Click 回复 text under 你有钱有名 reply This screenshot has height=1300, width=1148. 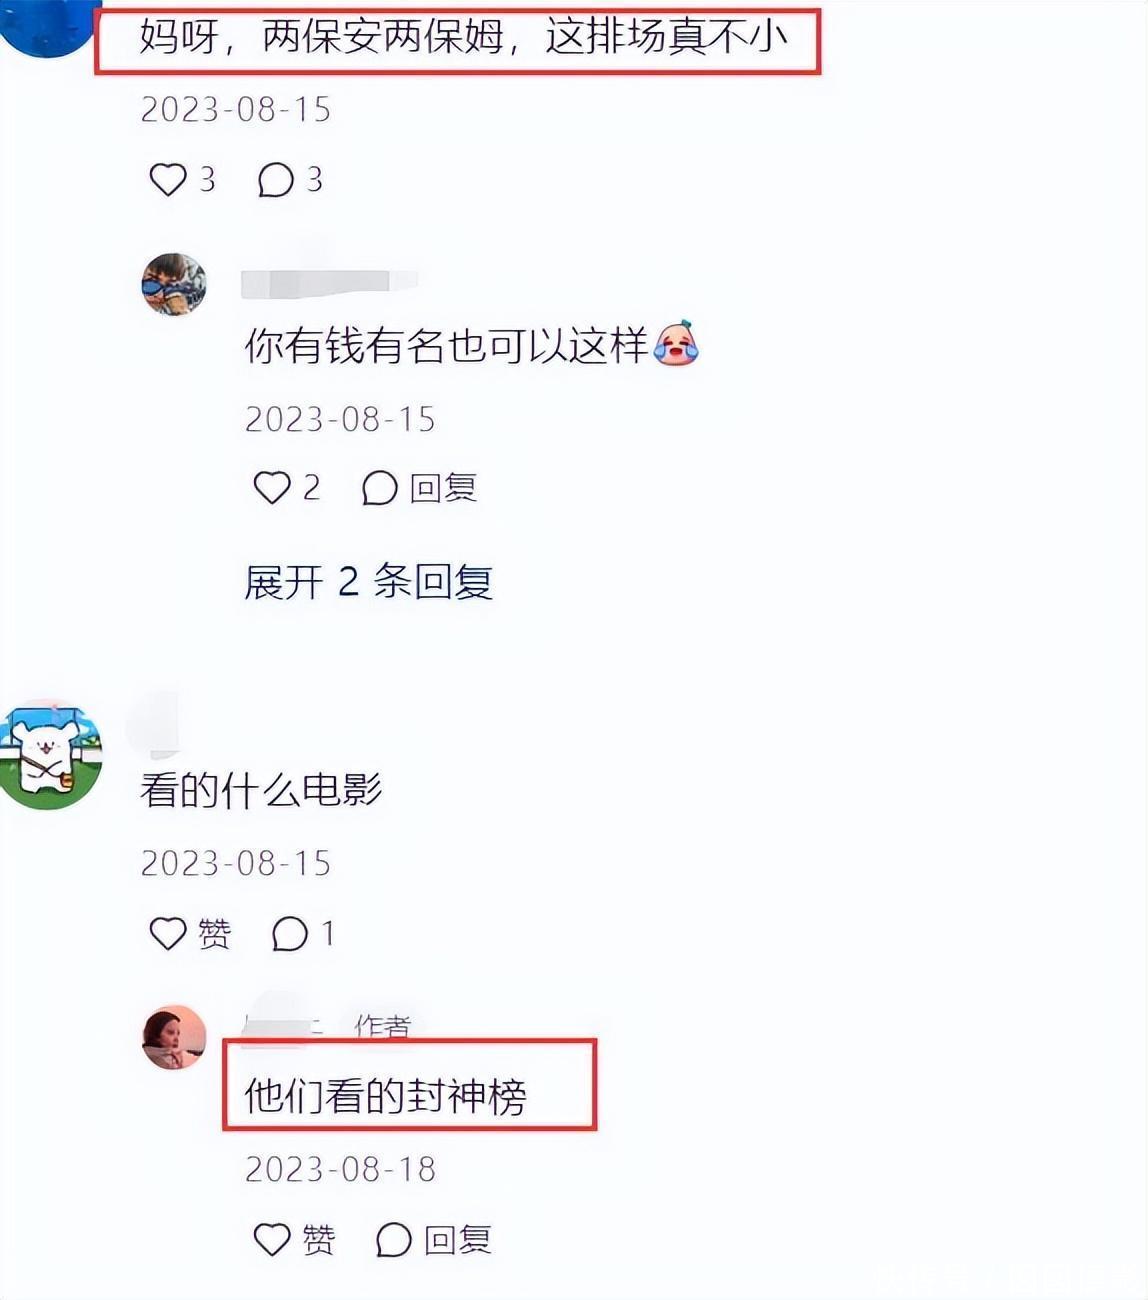(x=443, y=488)
